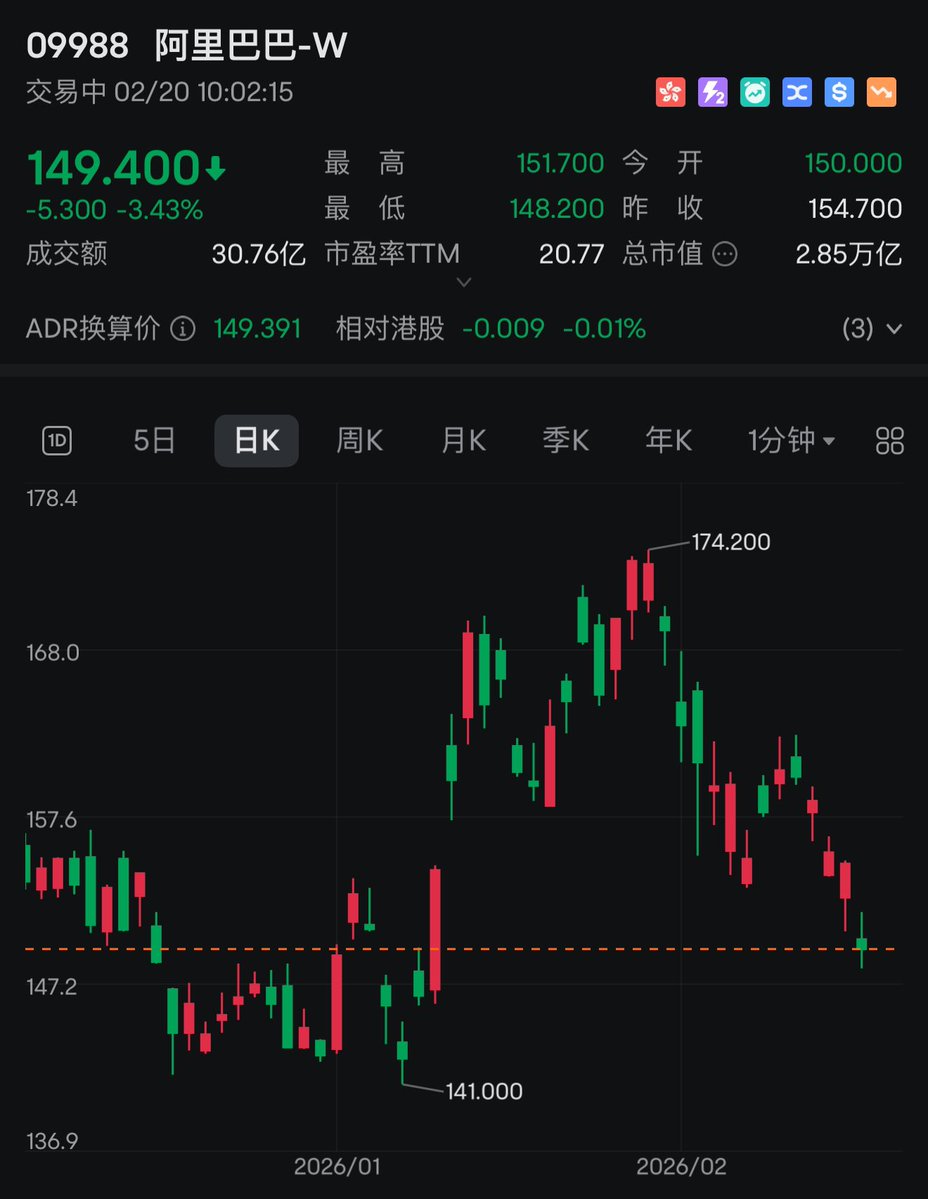Switch to the 周K chart tab
Screen dimensions: 928x1199
point(359,440)
